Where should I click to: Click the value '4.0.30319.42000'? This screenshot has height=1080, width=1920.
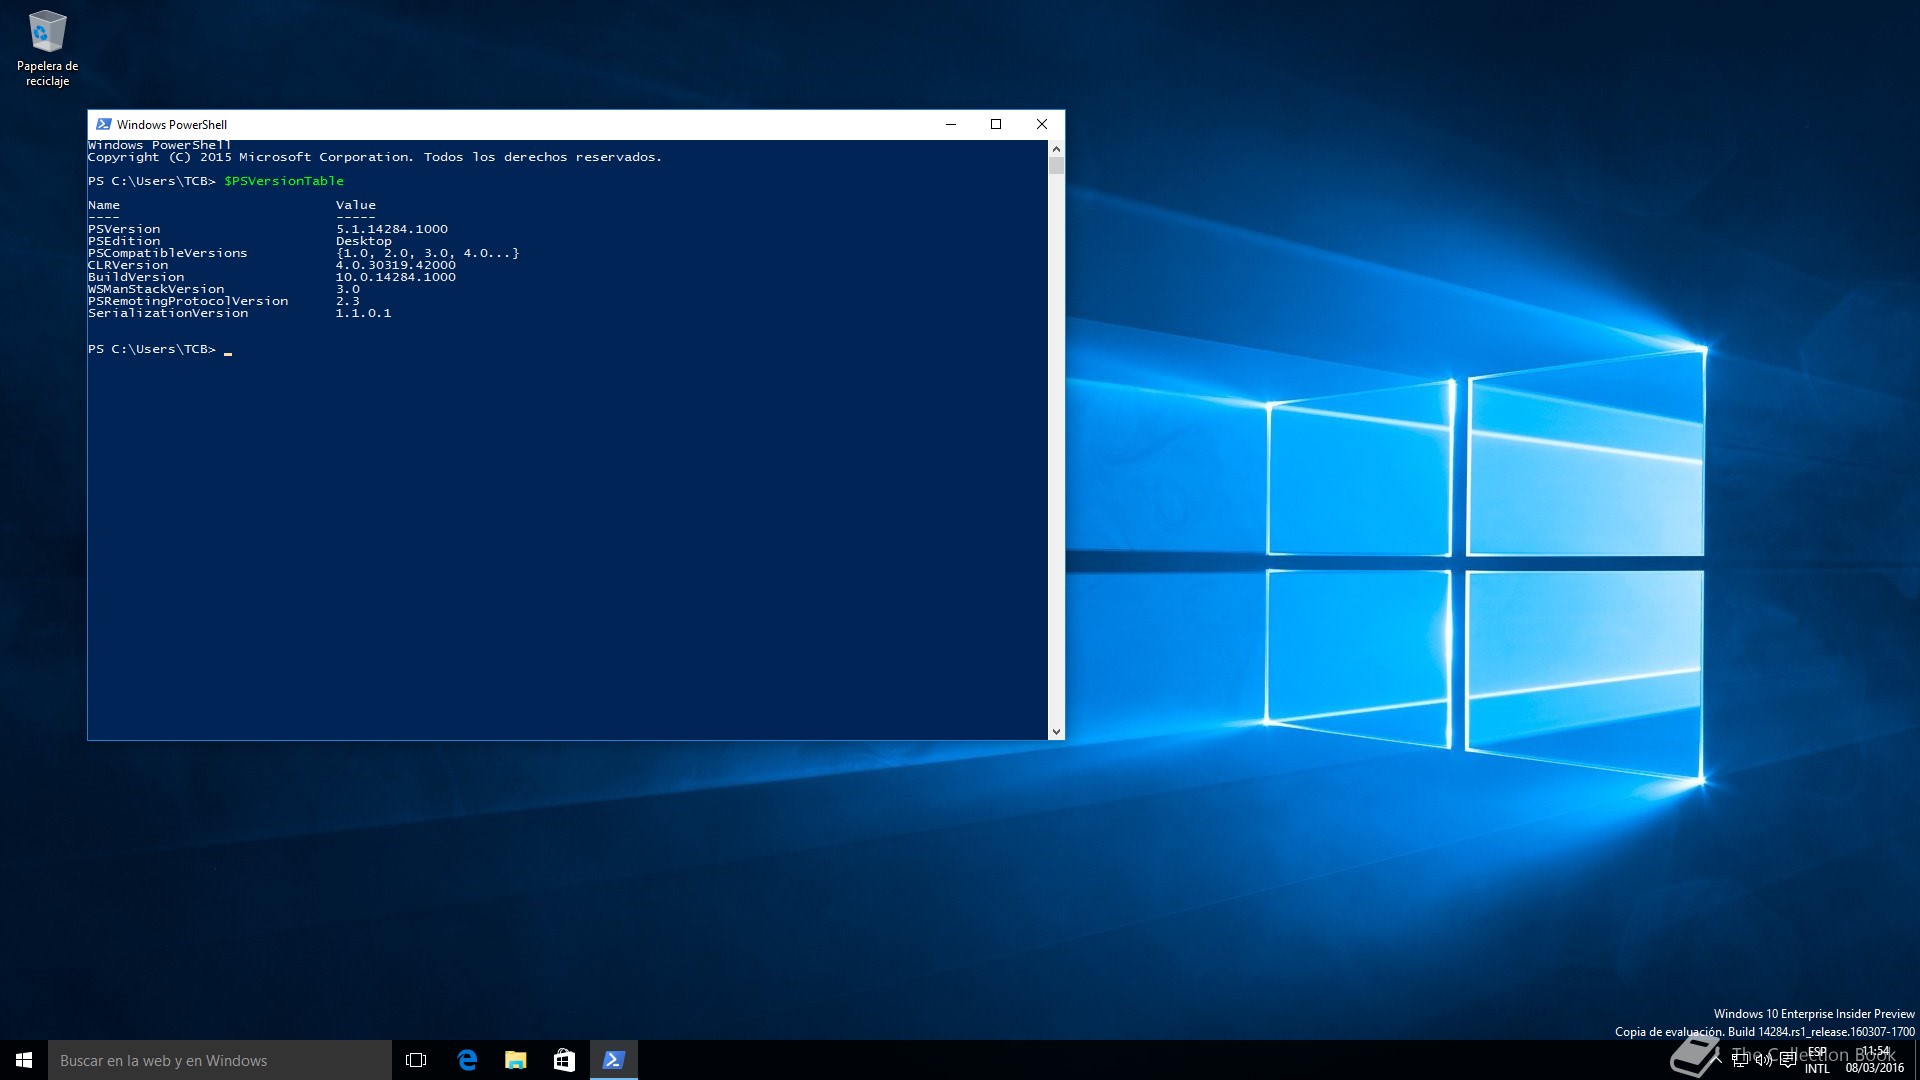click(396, 265)
